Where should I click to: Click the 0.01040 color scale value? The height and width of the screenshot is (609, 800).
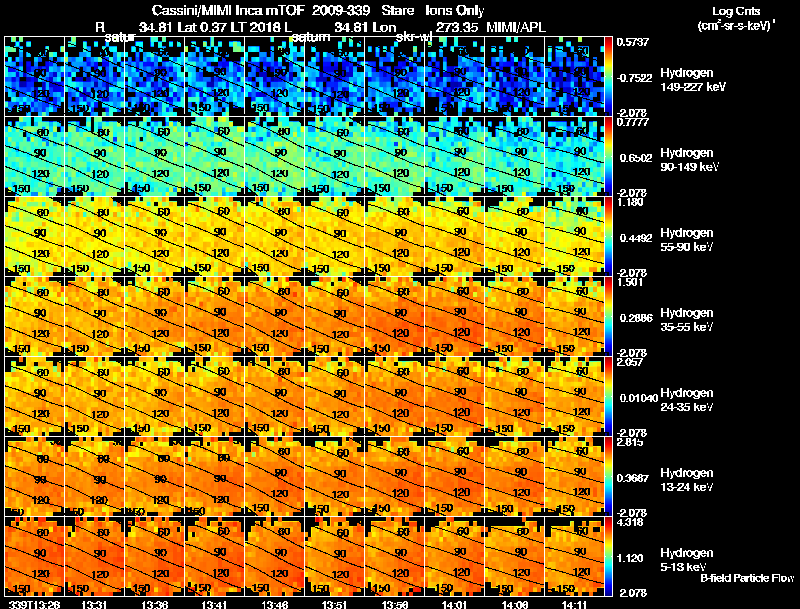[x=638, y=398]
